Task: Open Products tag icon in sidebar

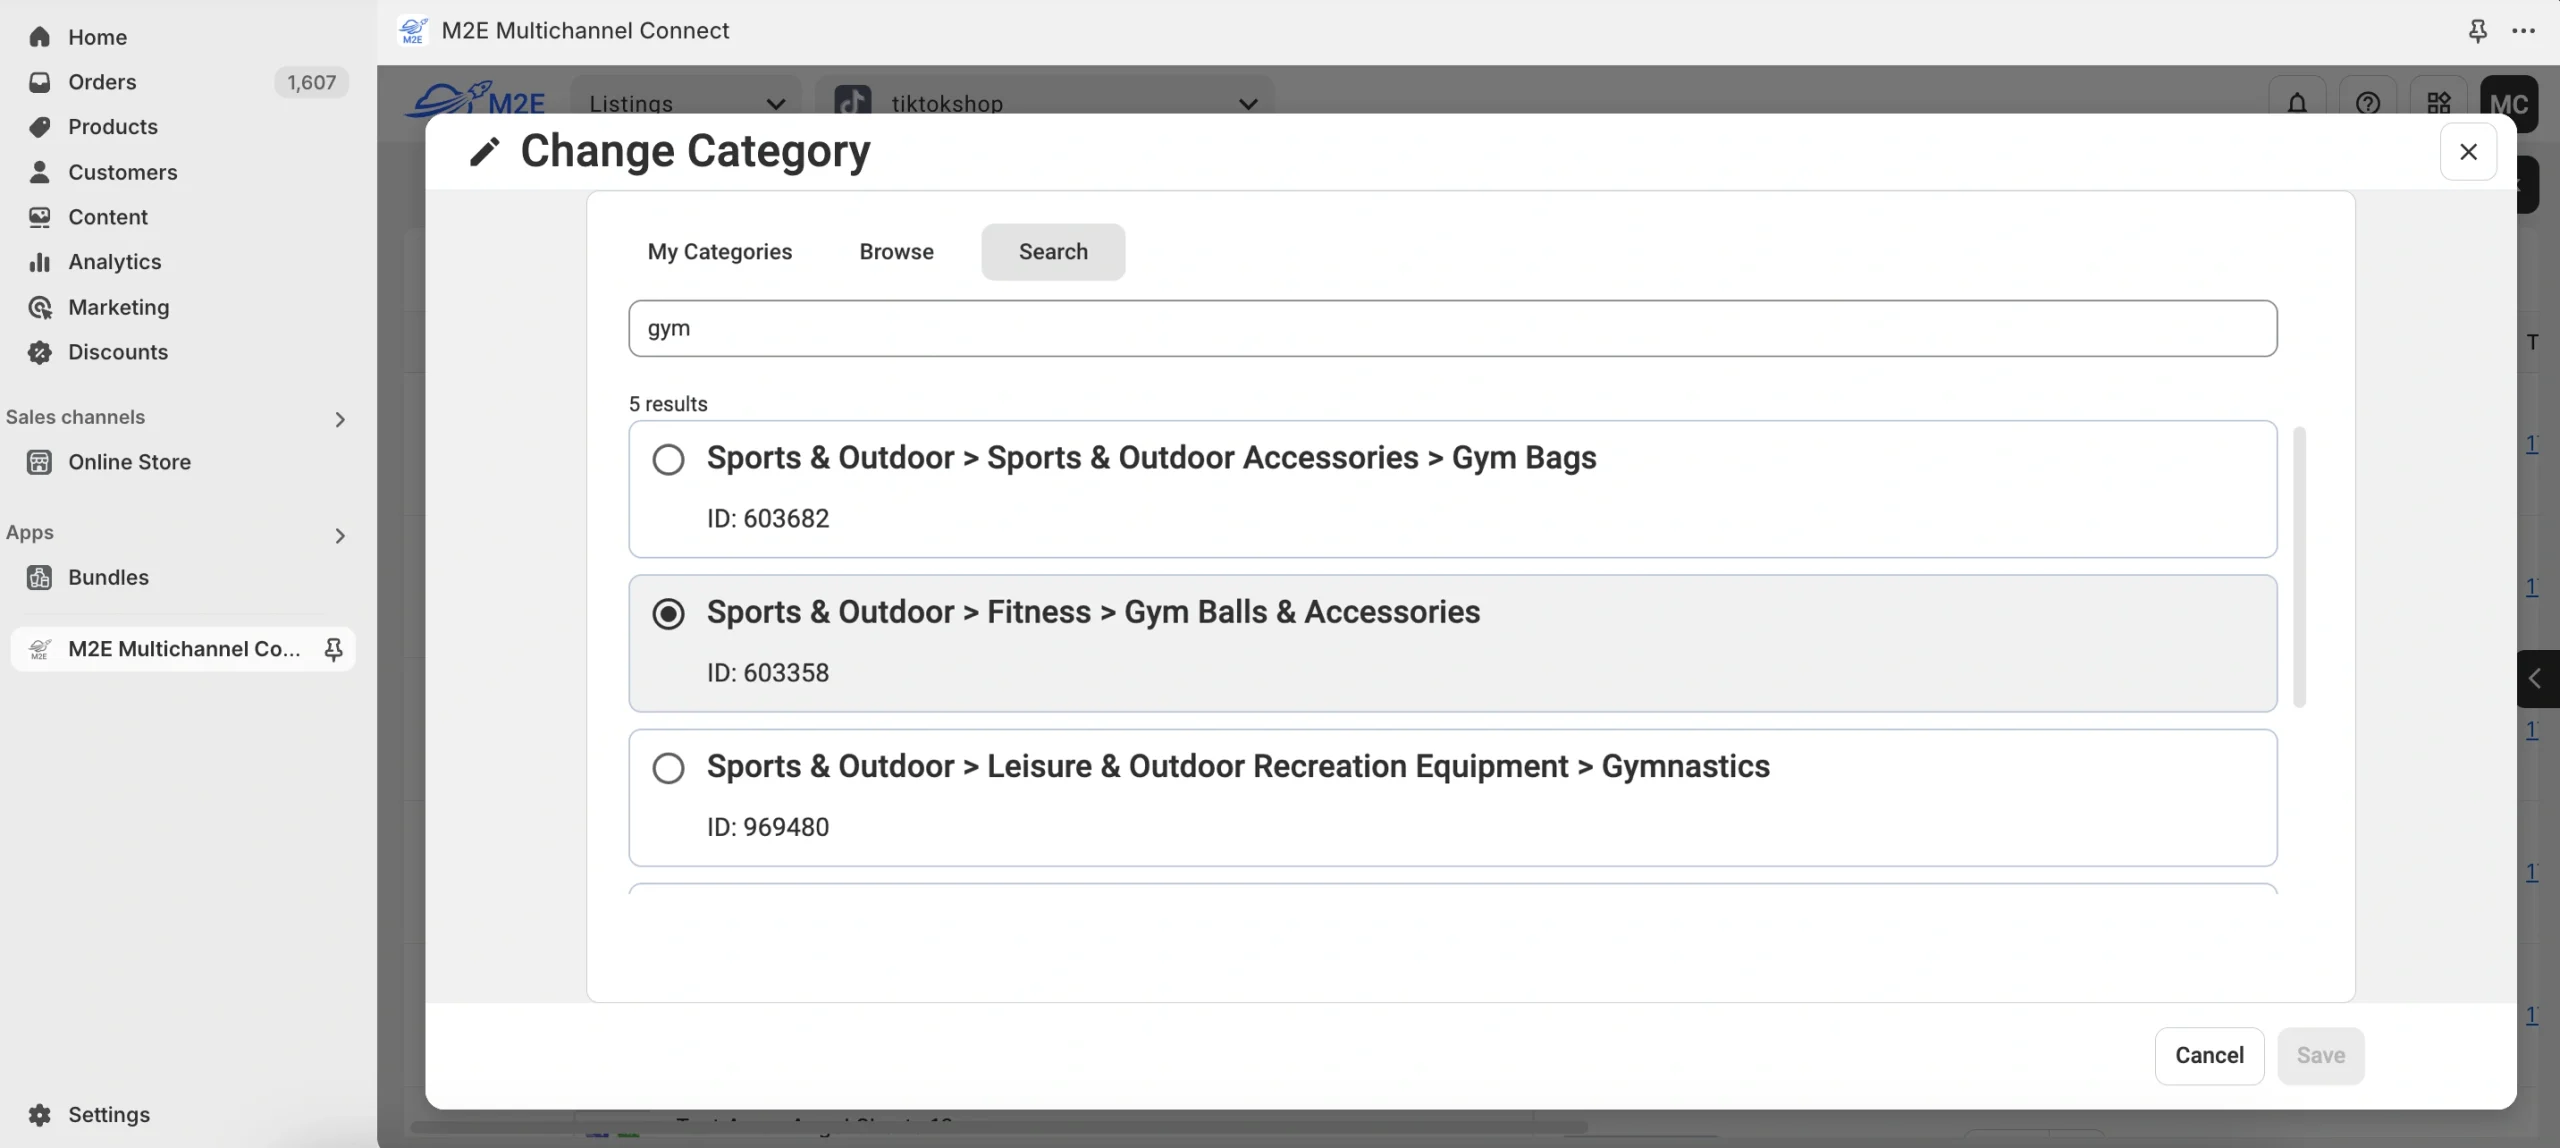Action: coord(40,127)
